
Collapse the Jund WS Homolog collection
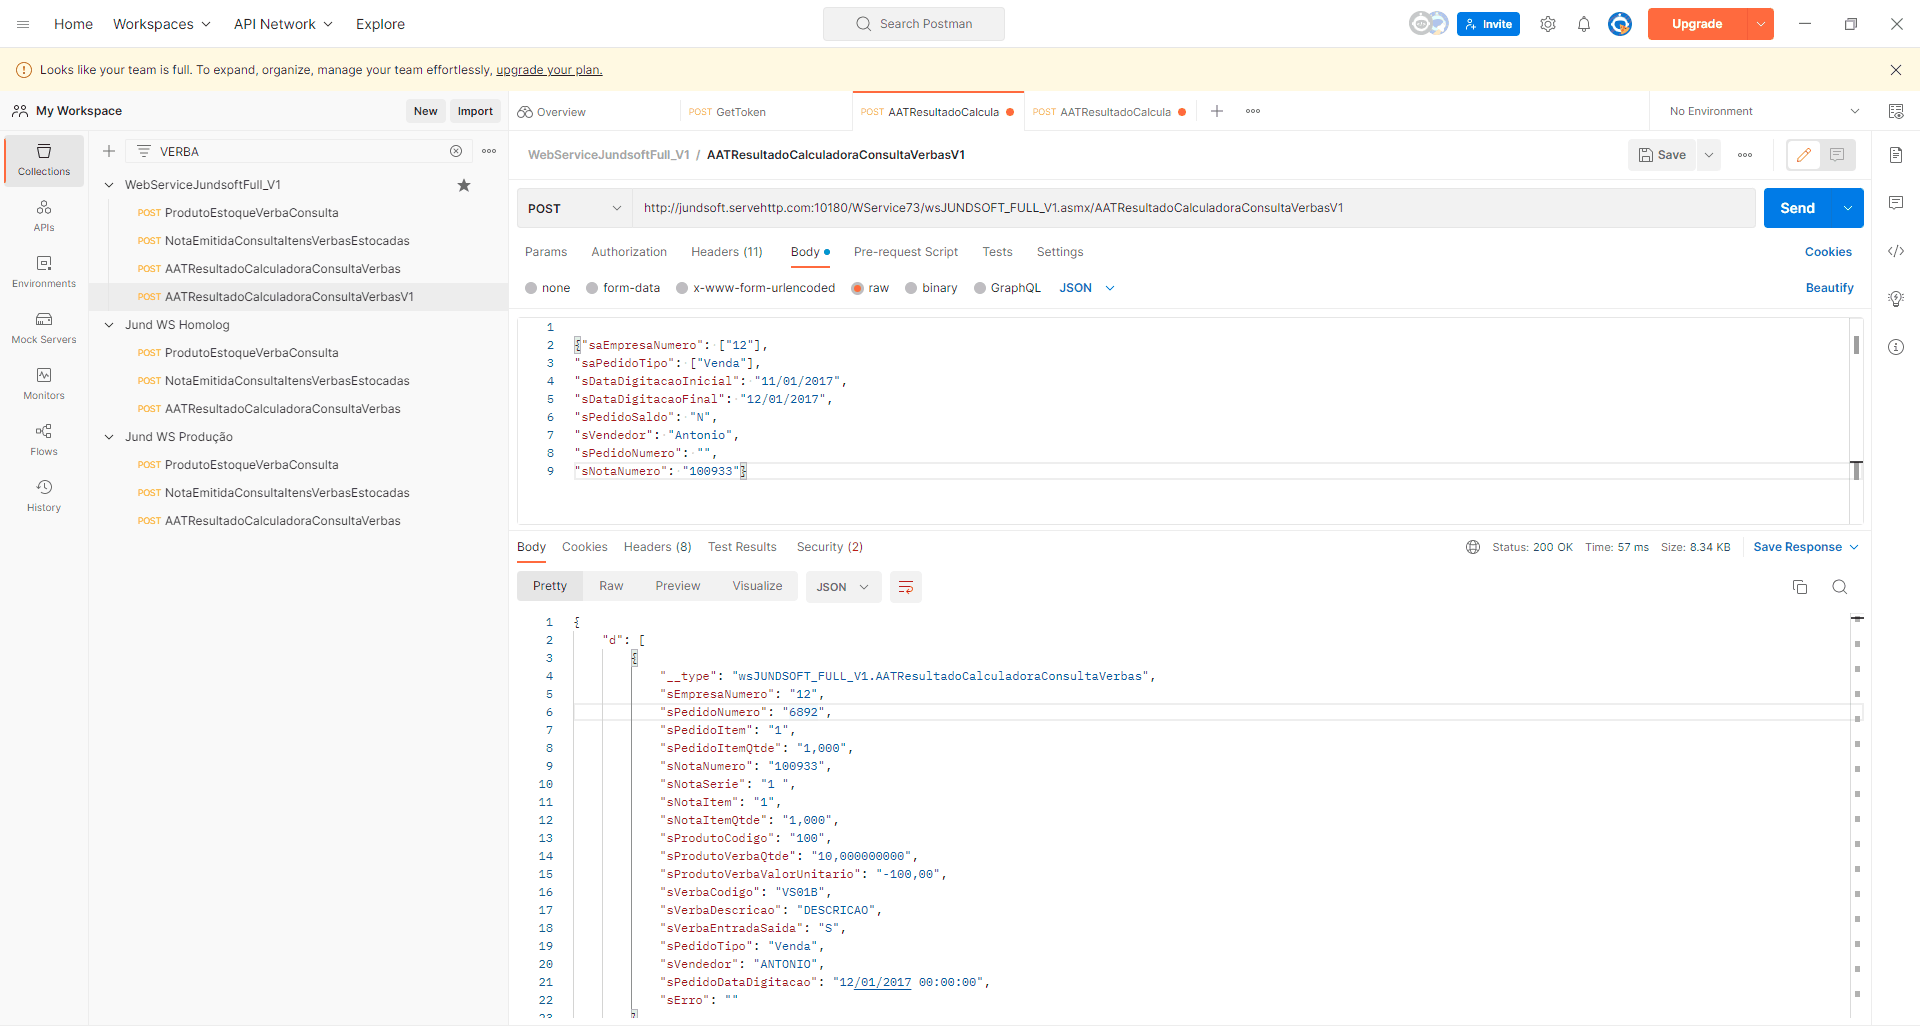pyautogui.click(x=109, y=325)
